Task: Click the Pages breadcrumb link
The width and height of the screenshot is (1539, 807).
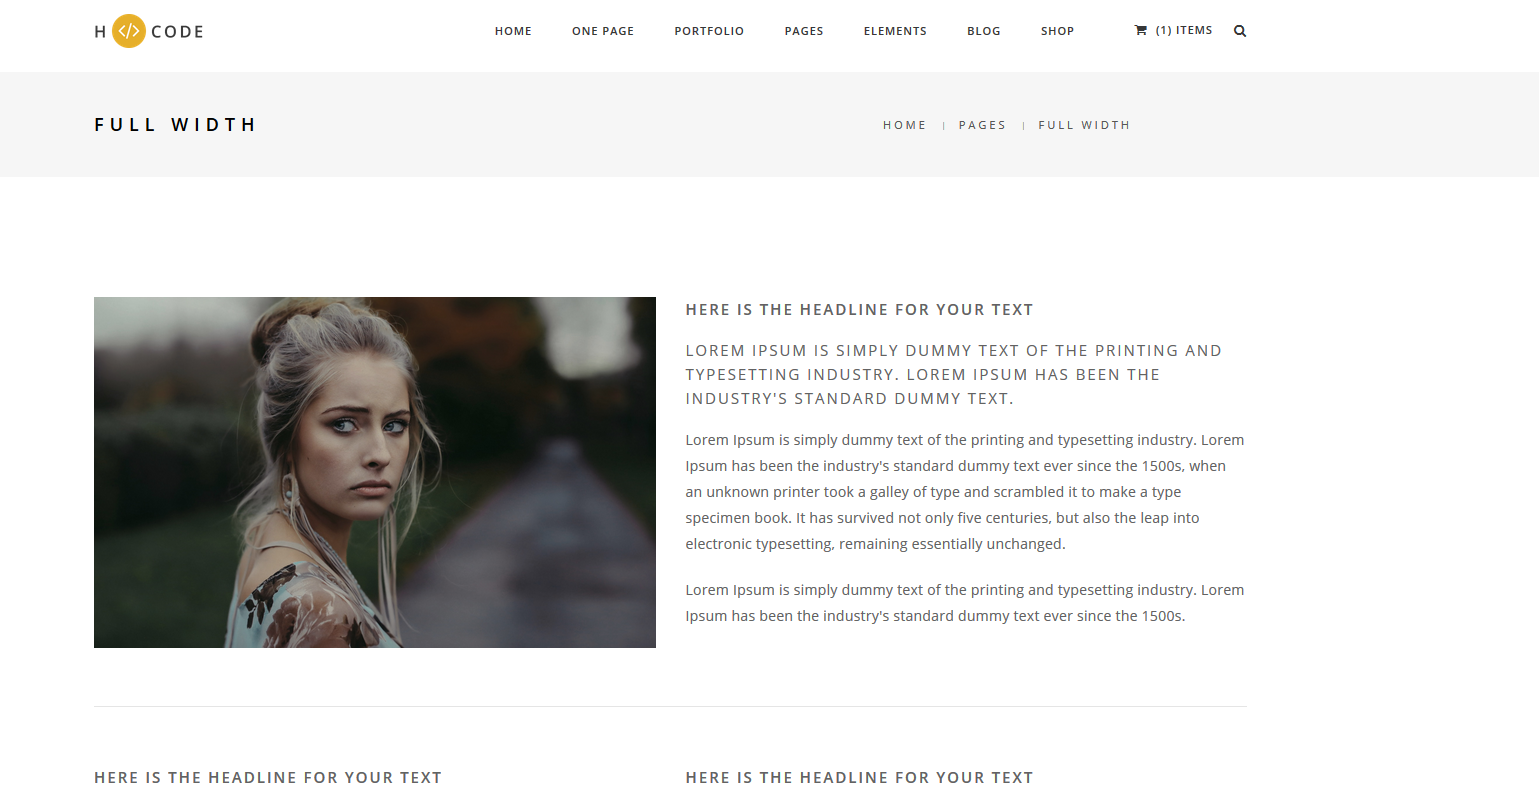Action: point(983,125)
